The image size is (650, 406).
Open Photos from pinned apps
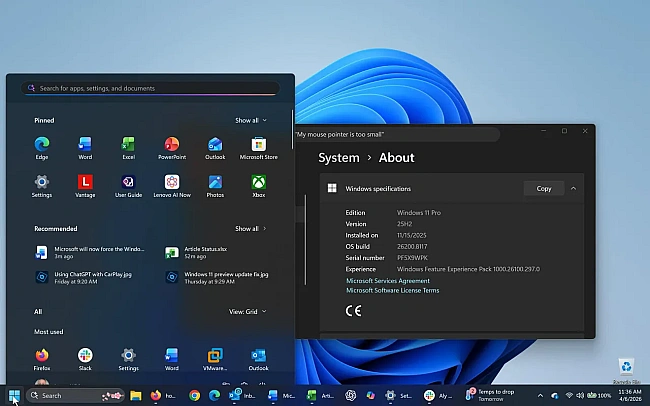coord(215,184)
